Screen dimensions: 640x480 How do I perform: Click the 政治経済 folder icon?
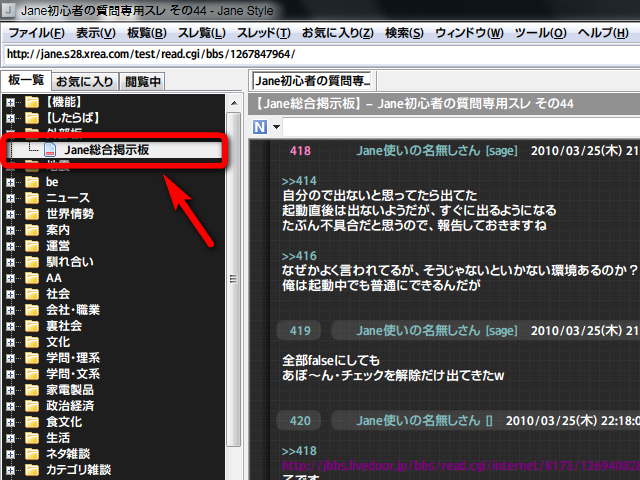(32, 406)
